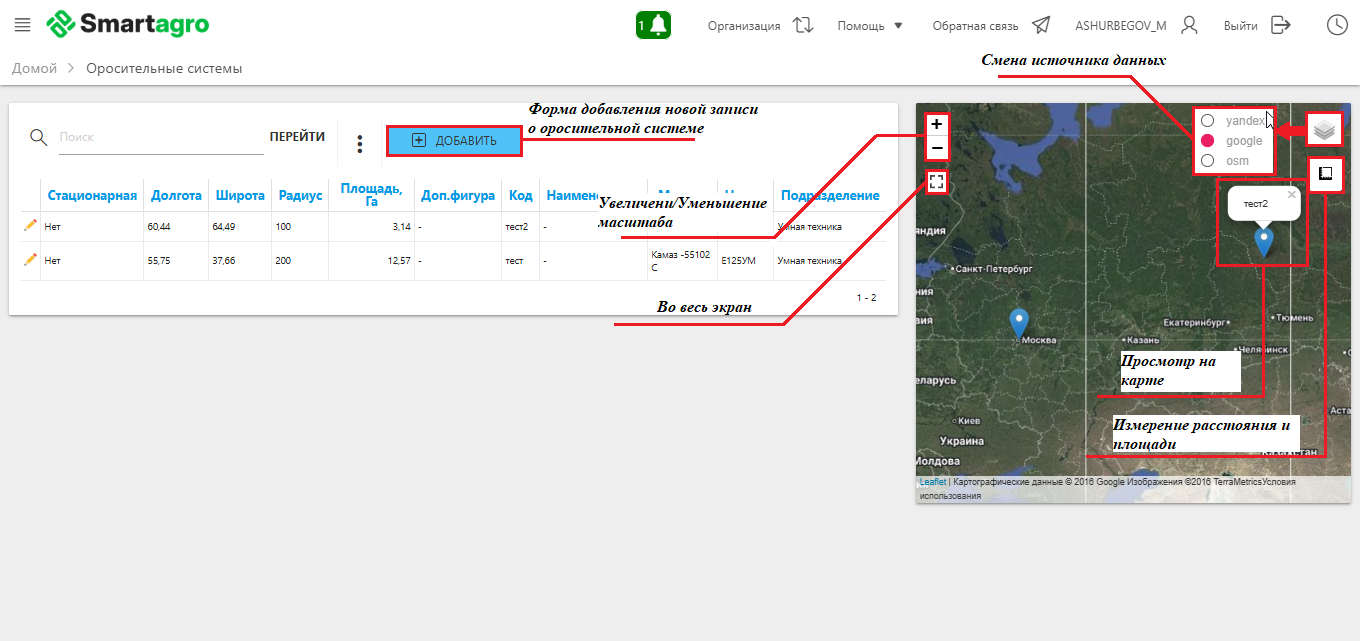Click the clock icon in top bar
The height and width of the screenshot is (641, 1360).
[x=1336, y=25]
